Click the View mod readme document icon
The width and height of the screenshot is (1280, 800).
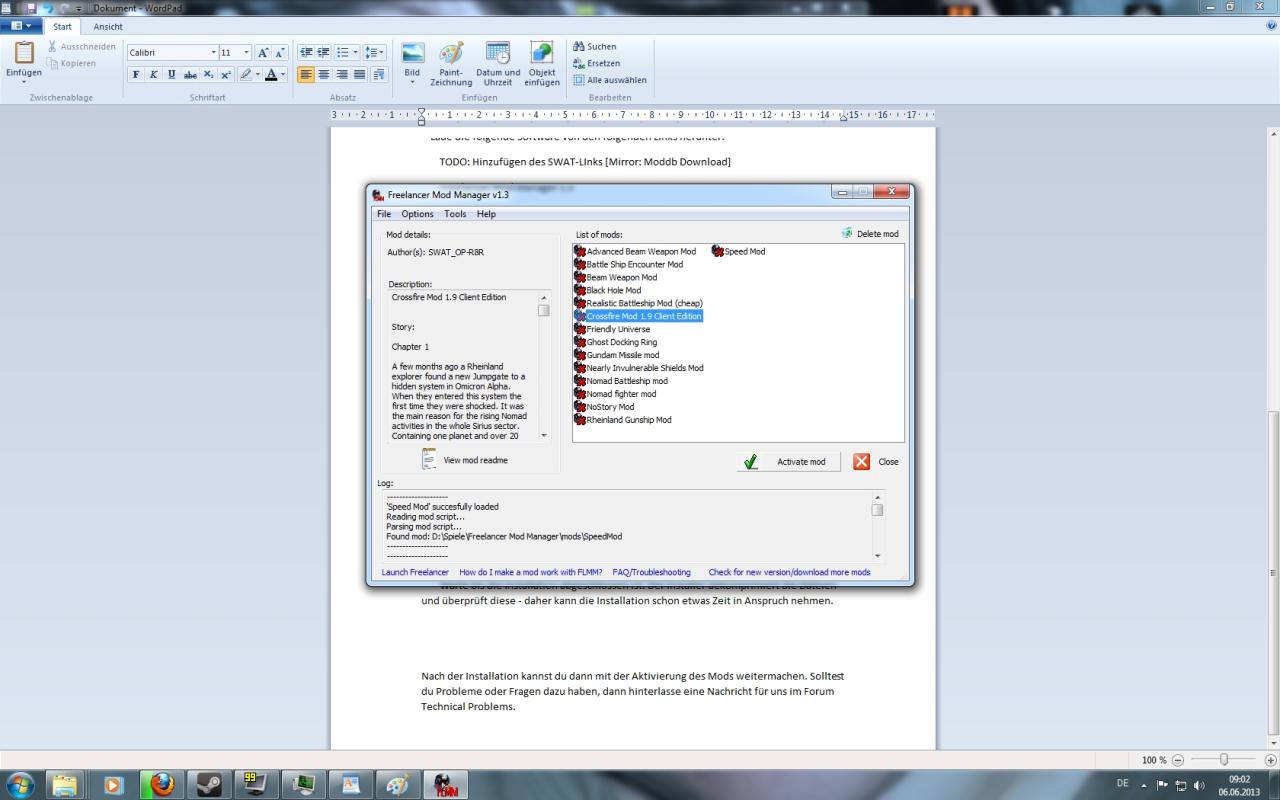pyautogui.click(x=429, y=459)
